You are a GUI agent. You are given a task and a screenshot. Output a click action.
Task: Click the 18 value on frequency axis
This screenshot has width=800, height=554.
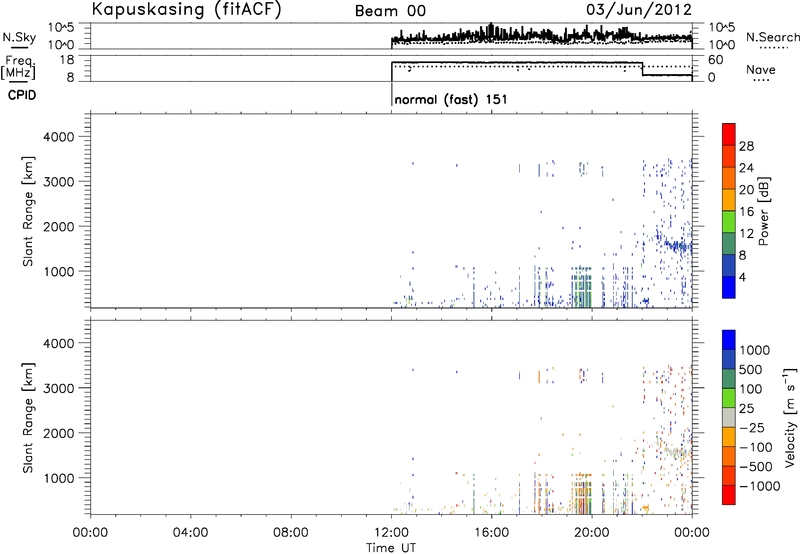pos(67,60)
